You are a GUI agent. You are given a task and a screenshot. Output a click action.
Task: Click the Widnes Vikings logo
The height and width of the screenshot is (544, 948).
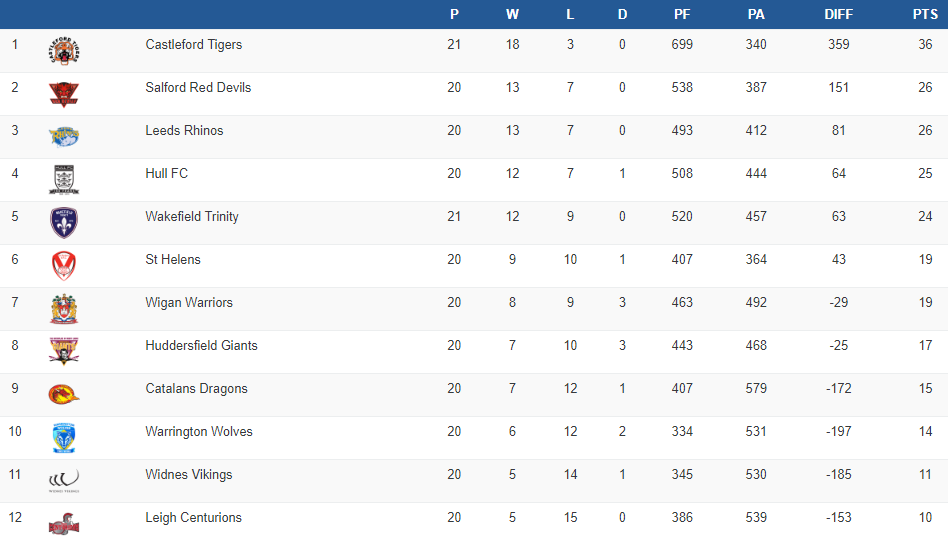point(64,481)
